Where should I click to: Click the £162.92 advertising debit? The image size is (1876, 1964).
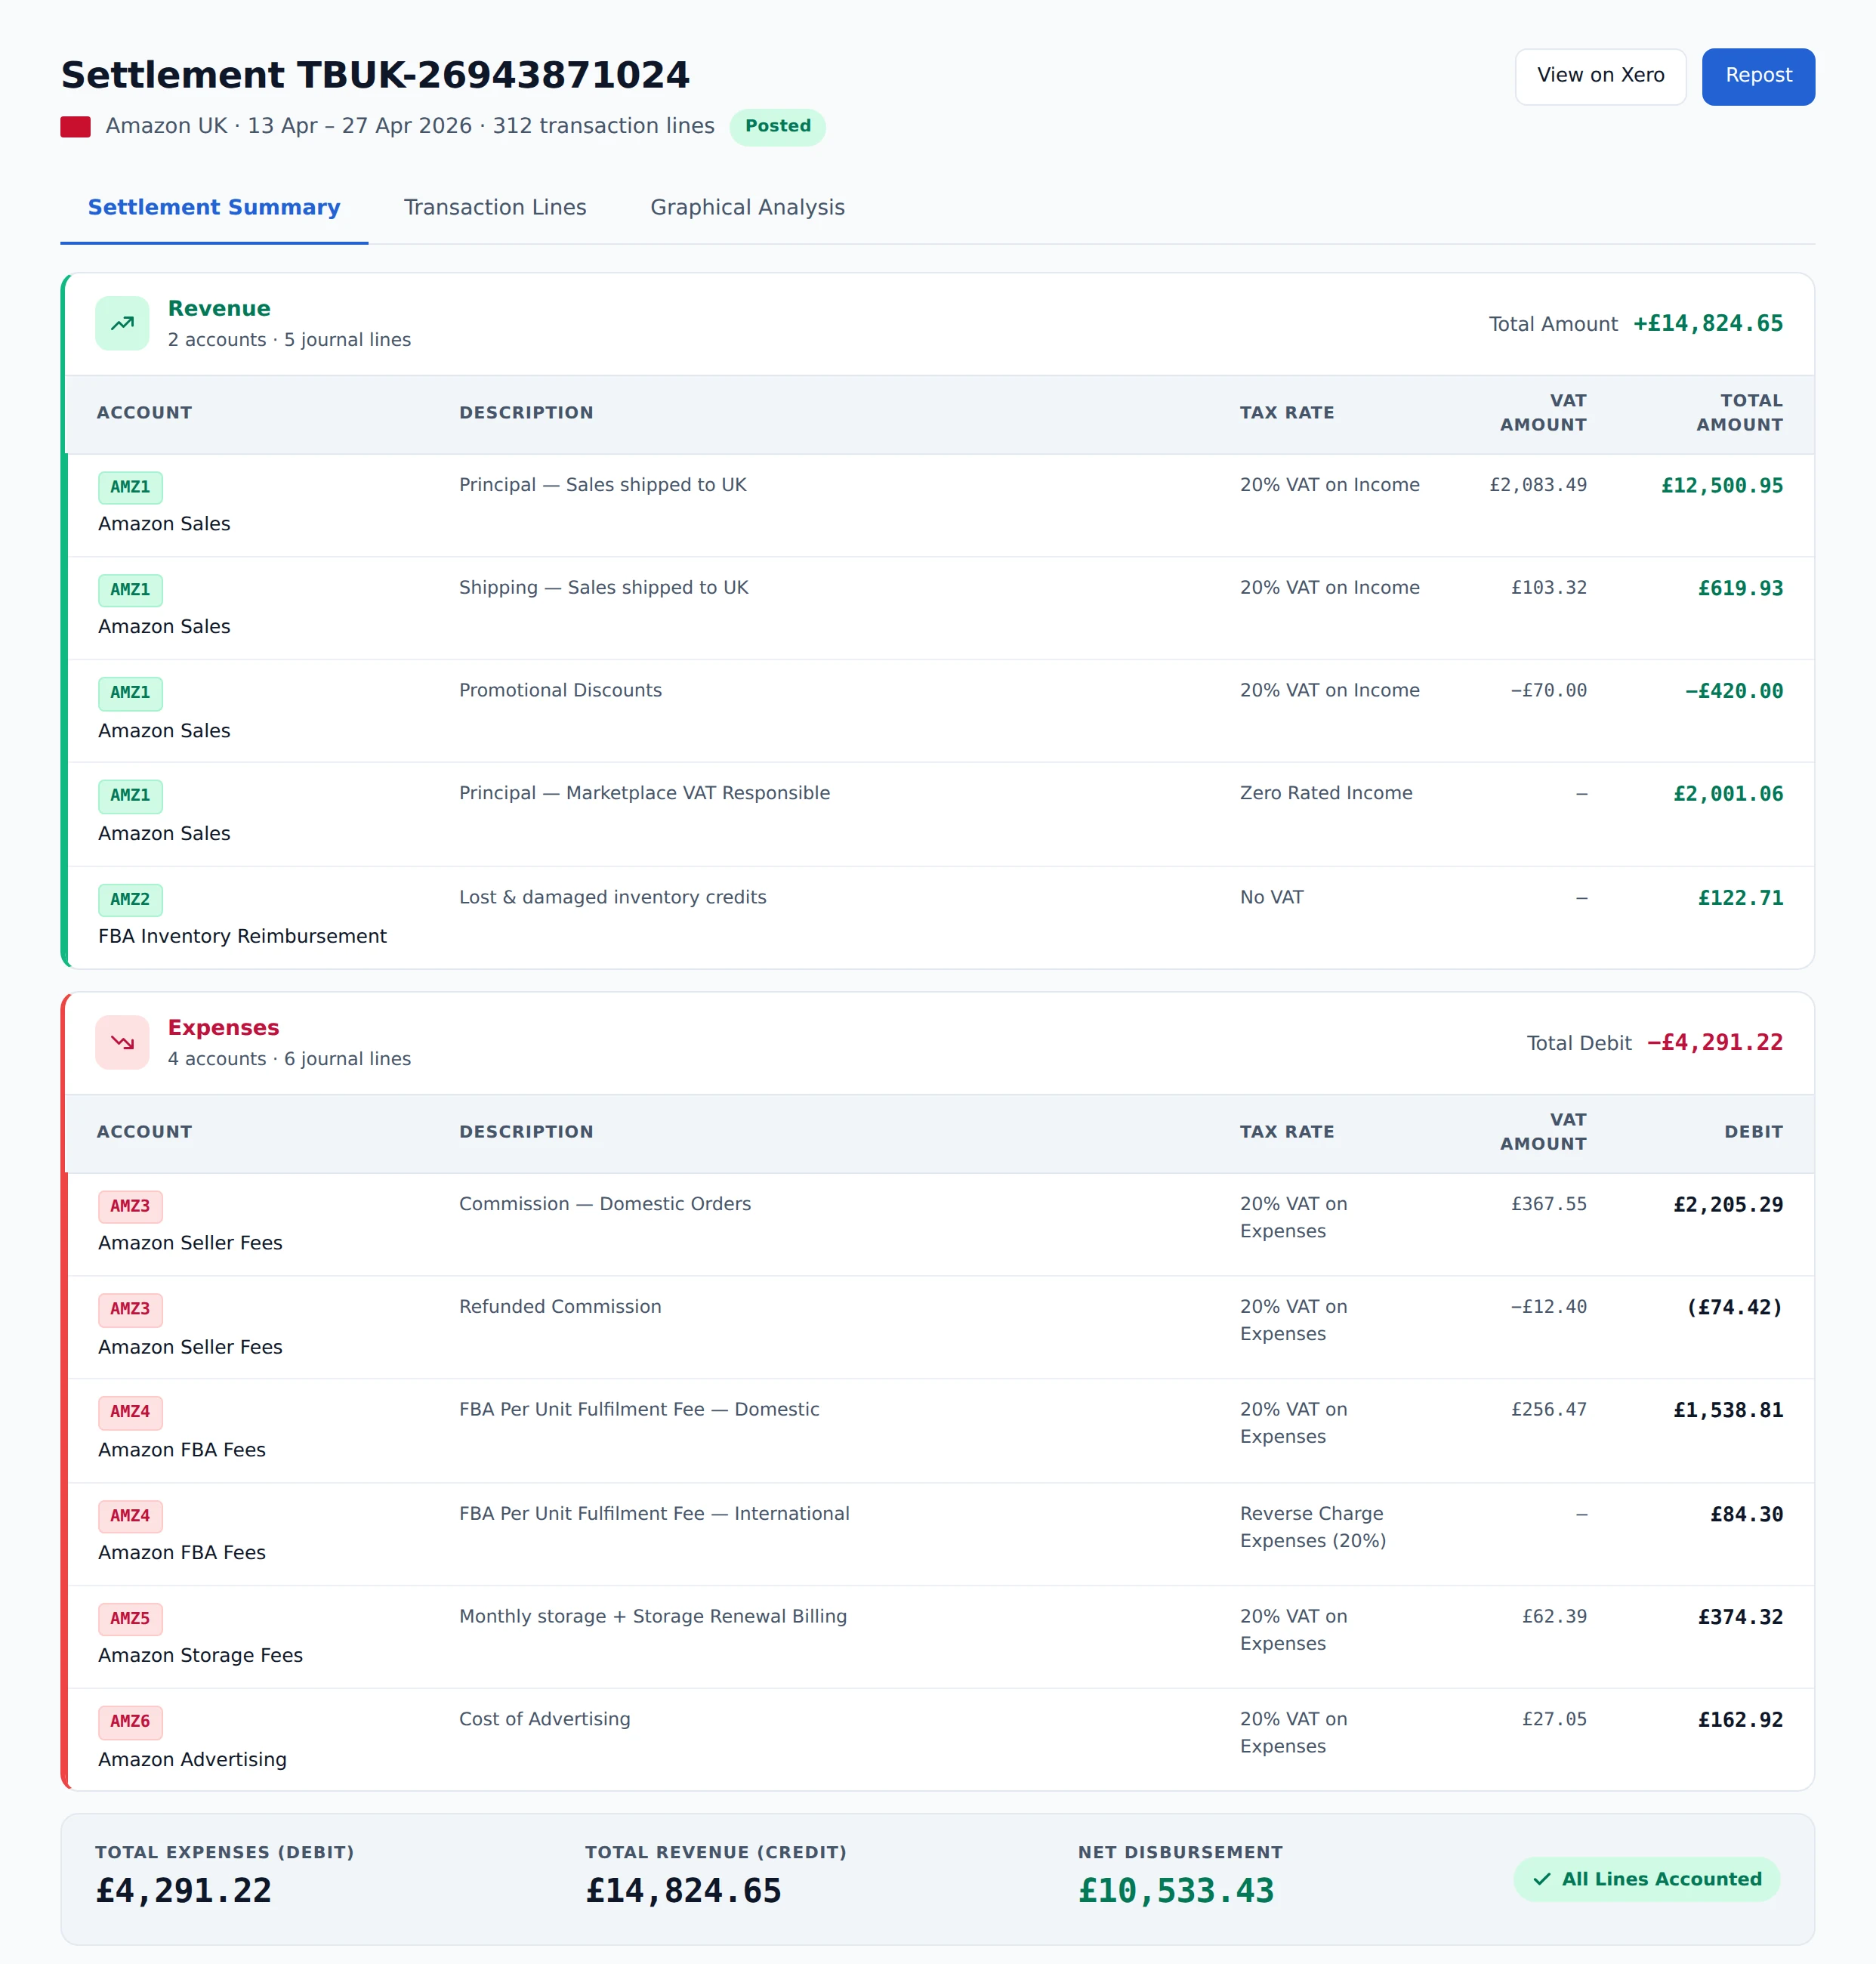(x=1740, y=1721)
